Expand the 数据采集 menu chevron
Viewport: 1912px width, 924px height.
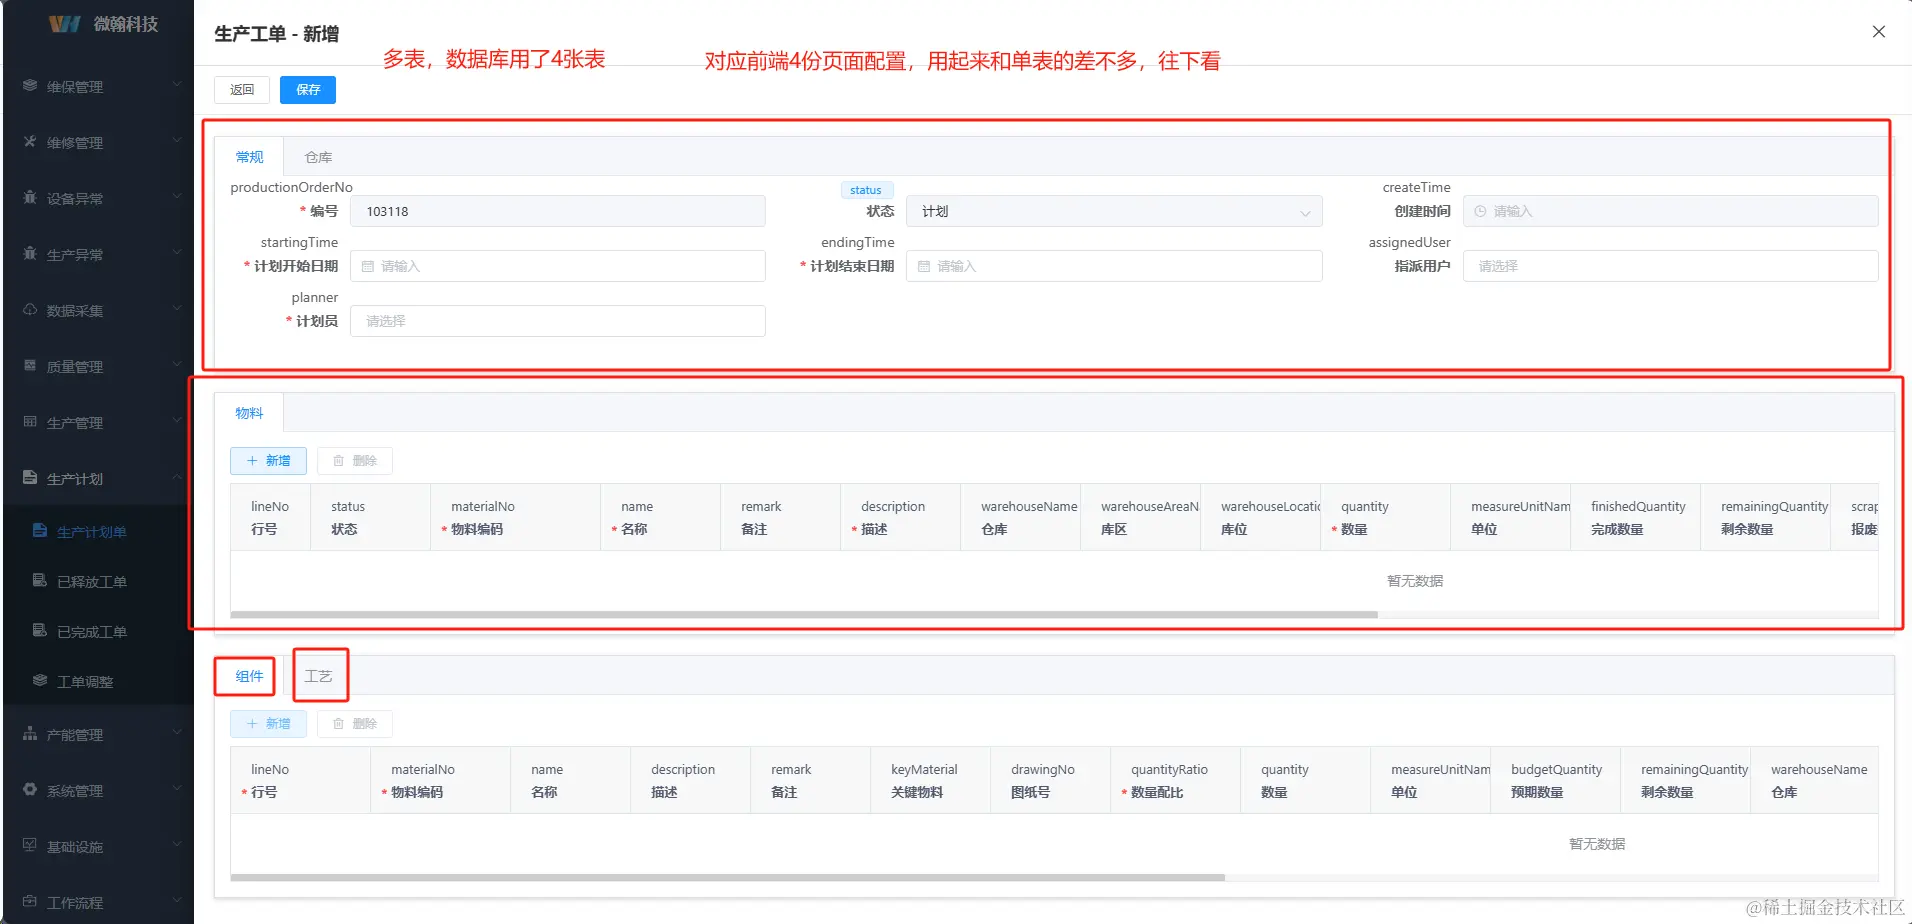177,310
